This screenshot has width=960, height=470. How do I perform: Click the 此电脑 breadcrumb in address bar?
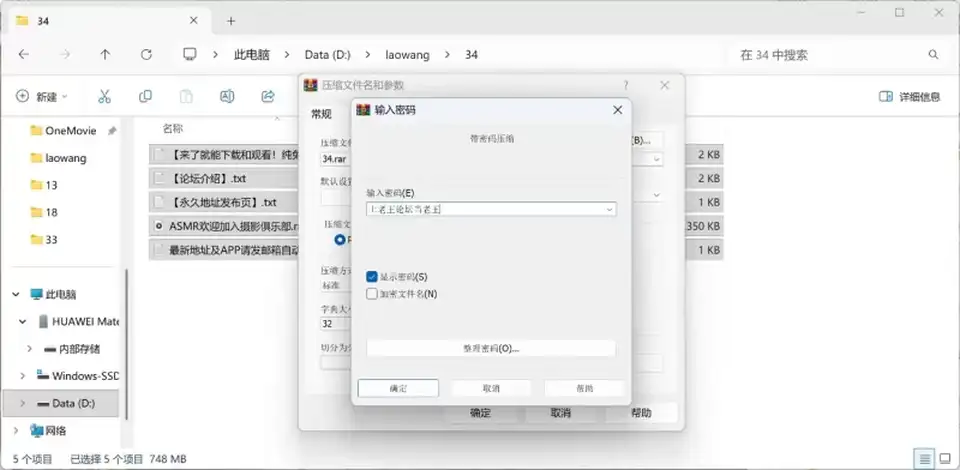tap(252, 54)
